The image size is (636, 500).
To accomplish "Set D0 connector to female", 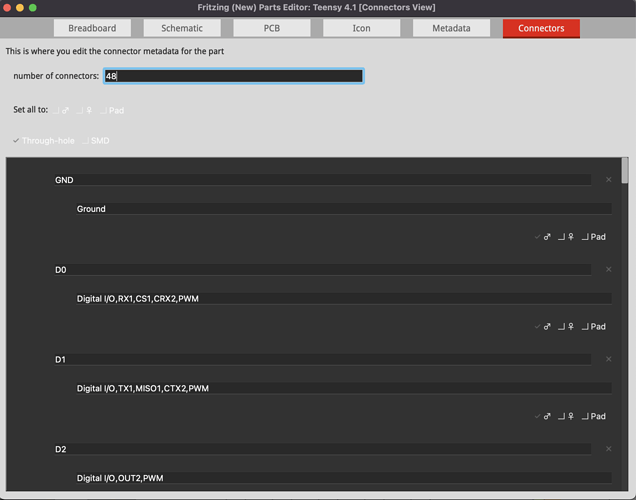I will 566,326.
